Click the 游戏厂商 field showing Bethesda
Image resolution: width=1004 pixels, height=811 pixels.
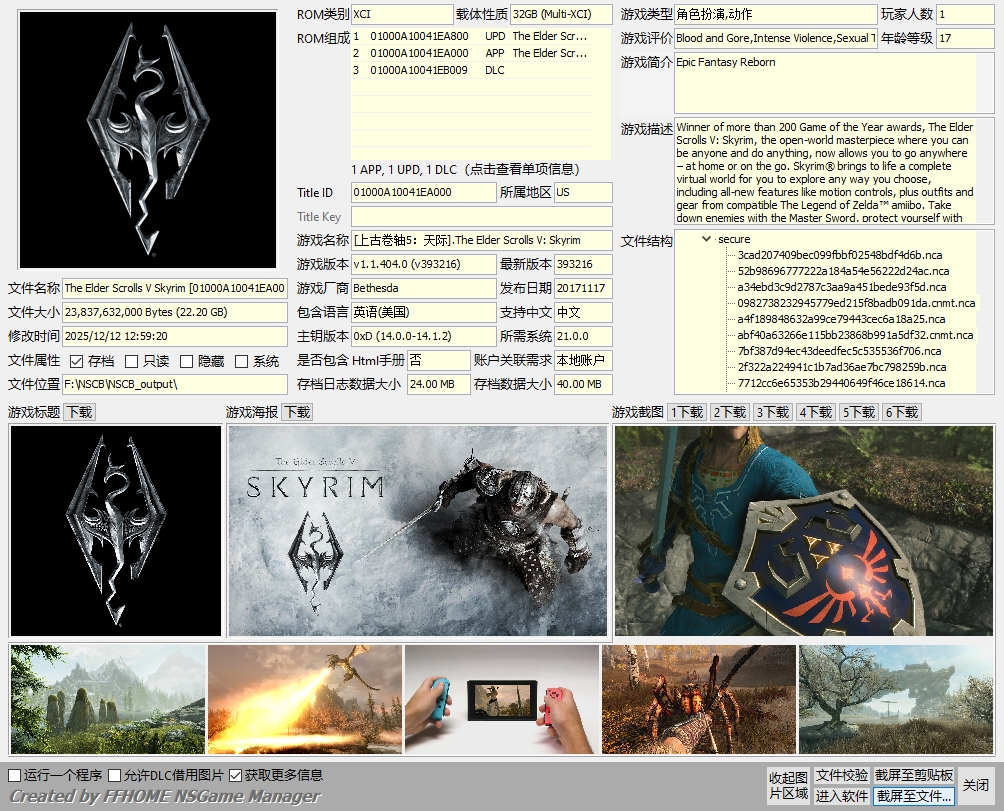pos(424,288)
